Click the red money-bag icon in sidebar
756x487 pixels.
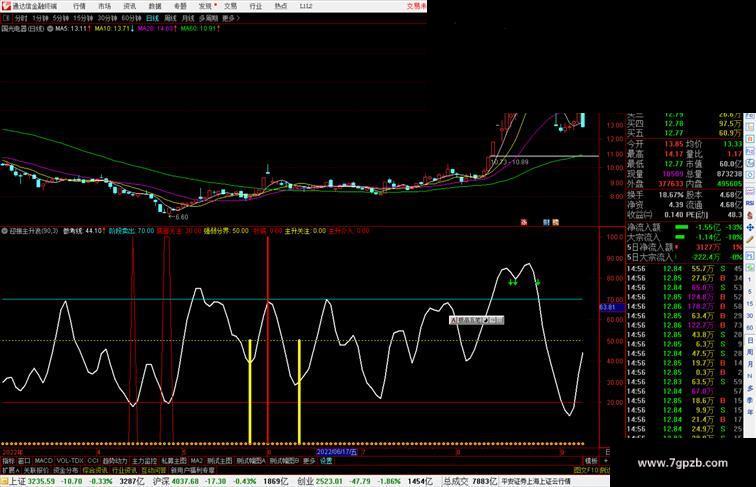750,216
